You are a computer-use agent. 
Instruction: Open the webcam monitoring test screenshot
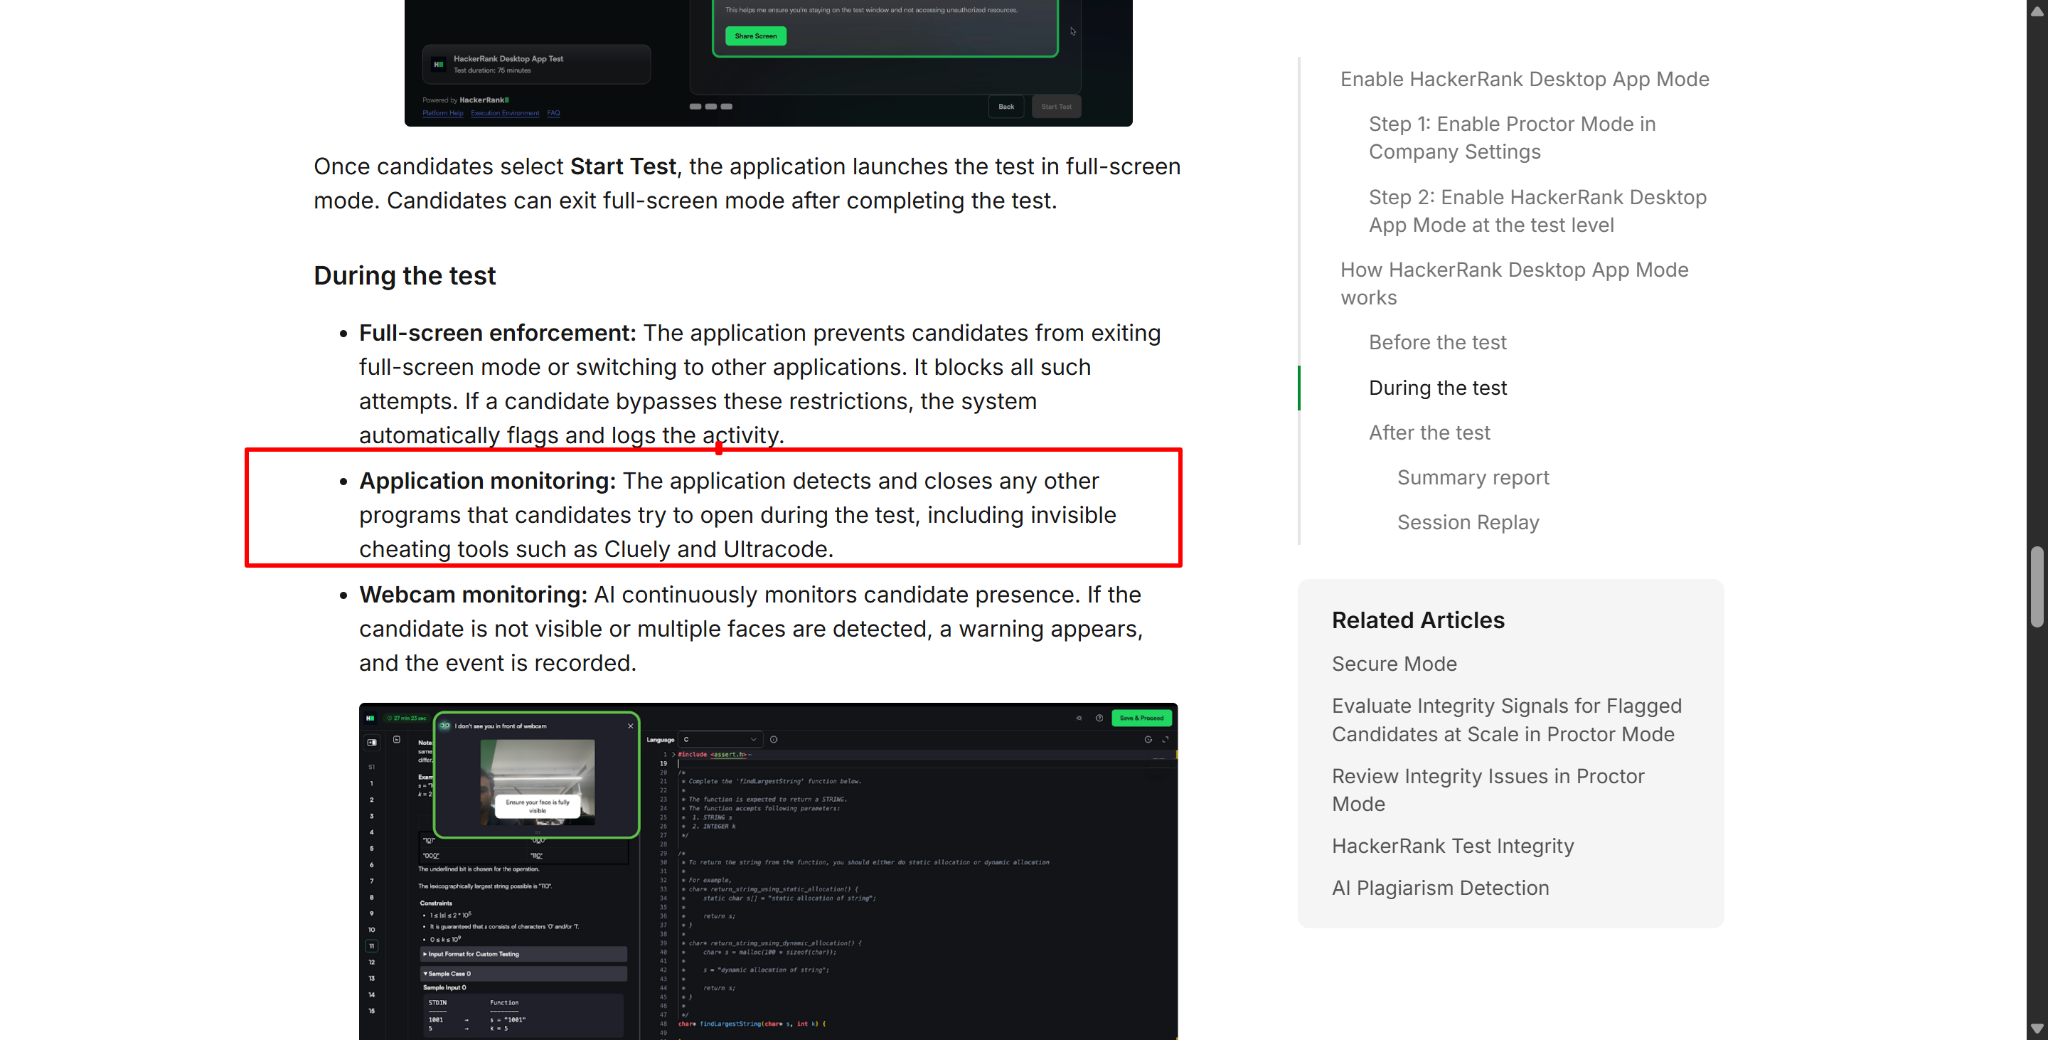[768, 871]
